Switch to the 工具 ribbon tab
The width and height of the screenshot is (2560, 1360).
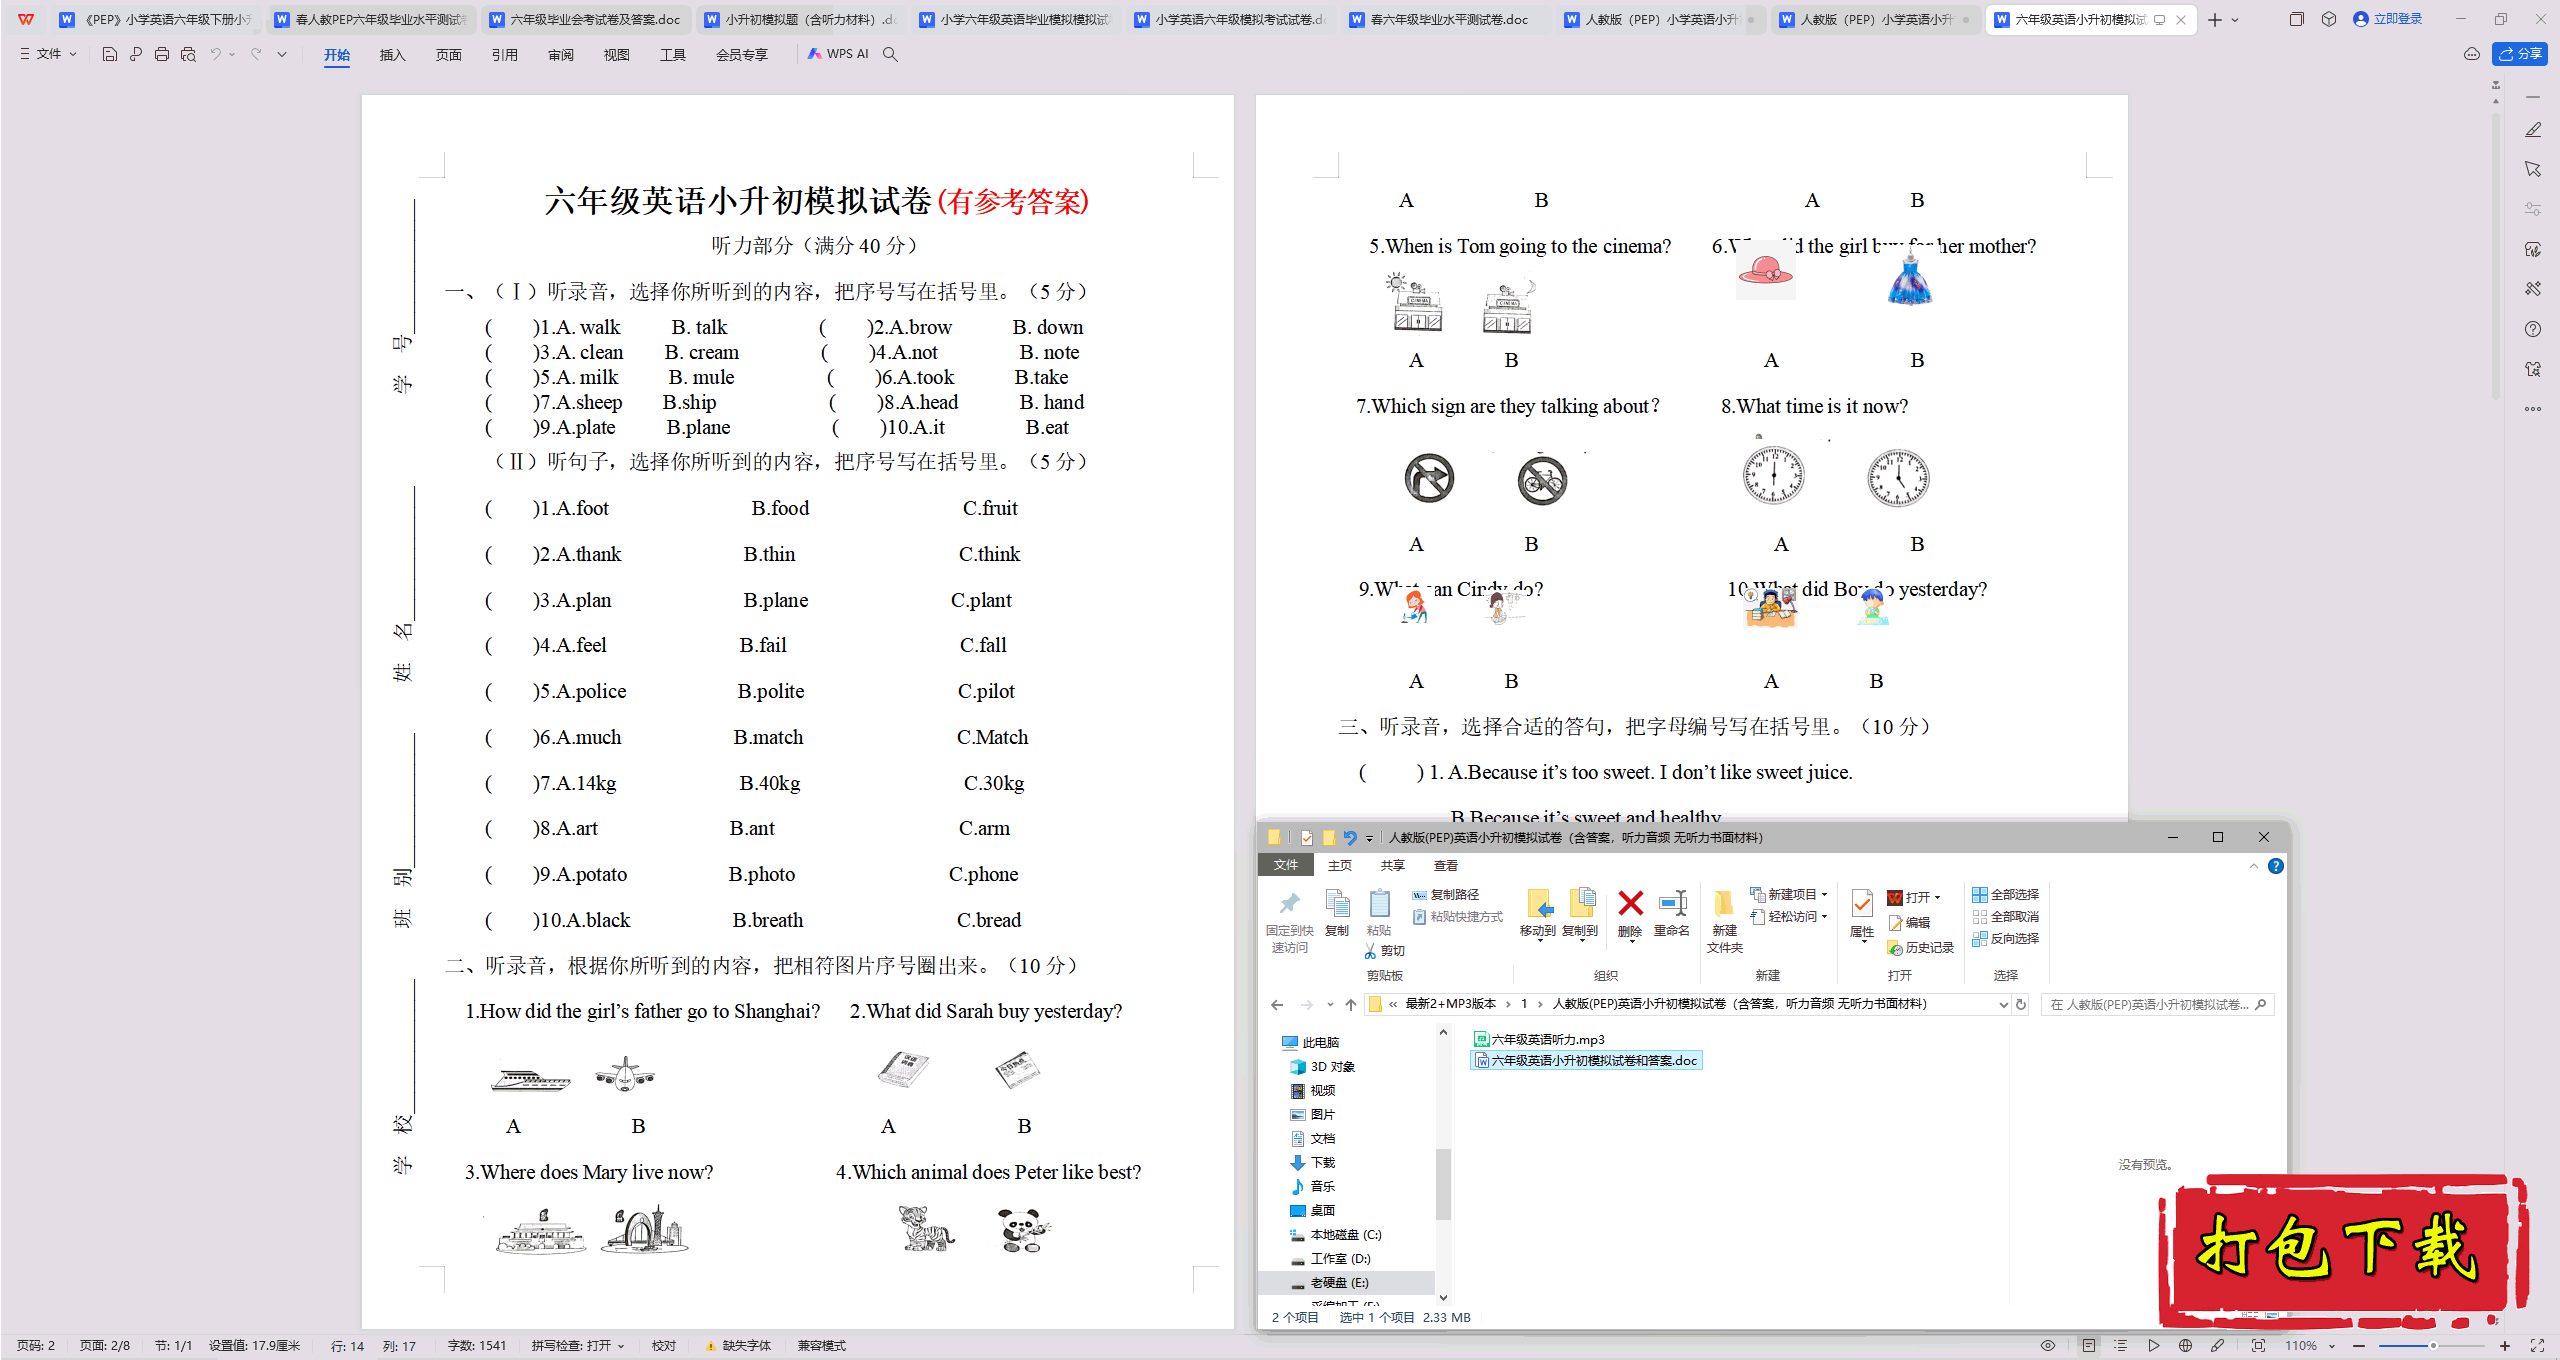point(672,55)
